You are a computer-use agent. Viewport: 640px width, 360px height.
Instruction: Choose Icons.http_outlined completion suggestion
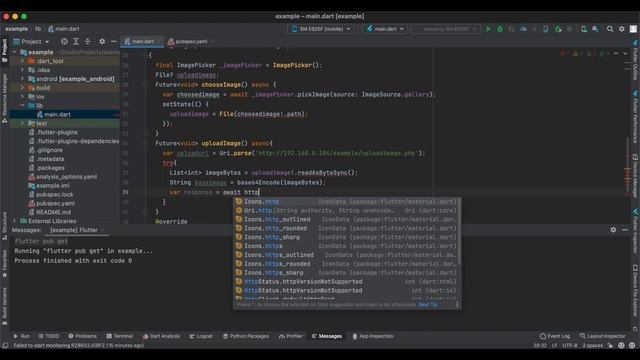click(x=346, y=219)
